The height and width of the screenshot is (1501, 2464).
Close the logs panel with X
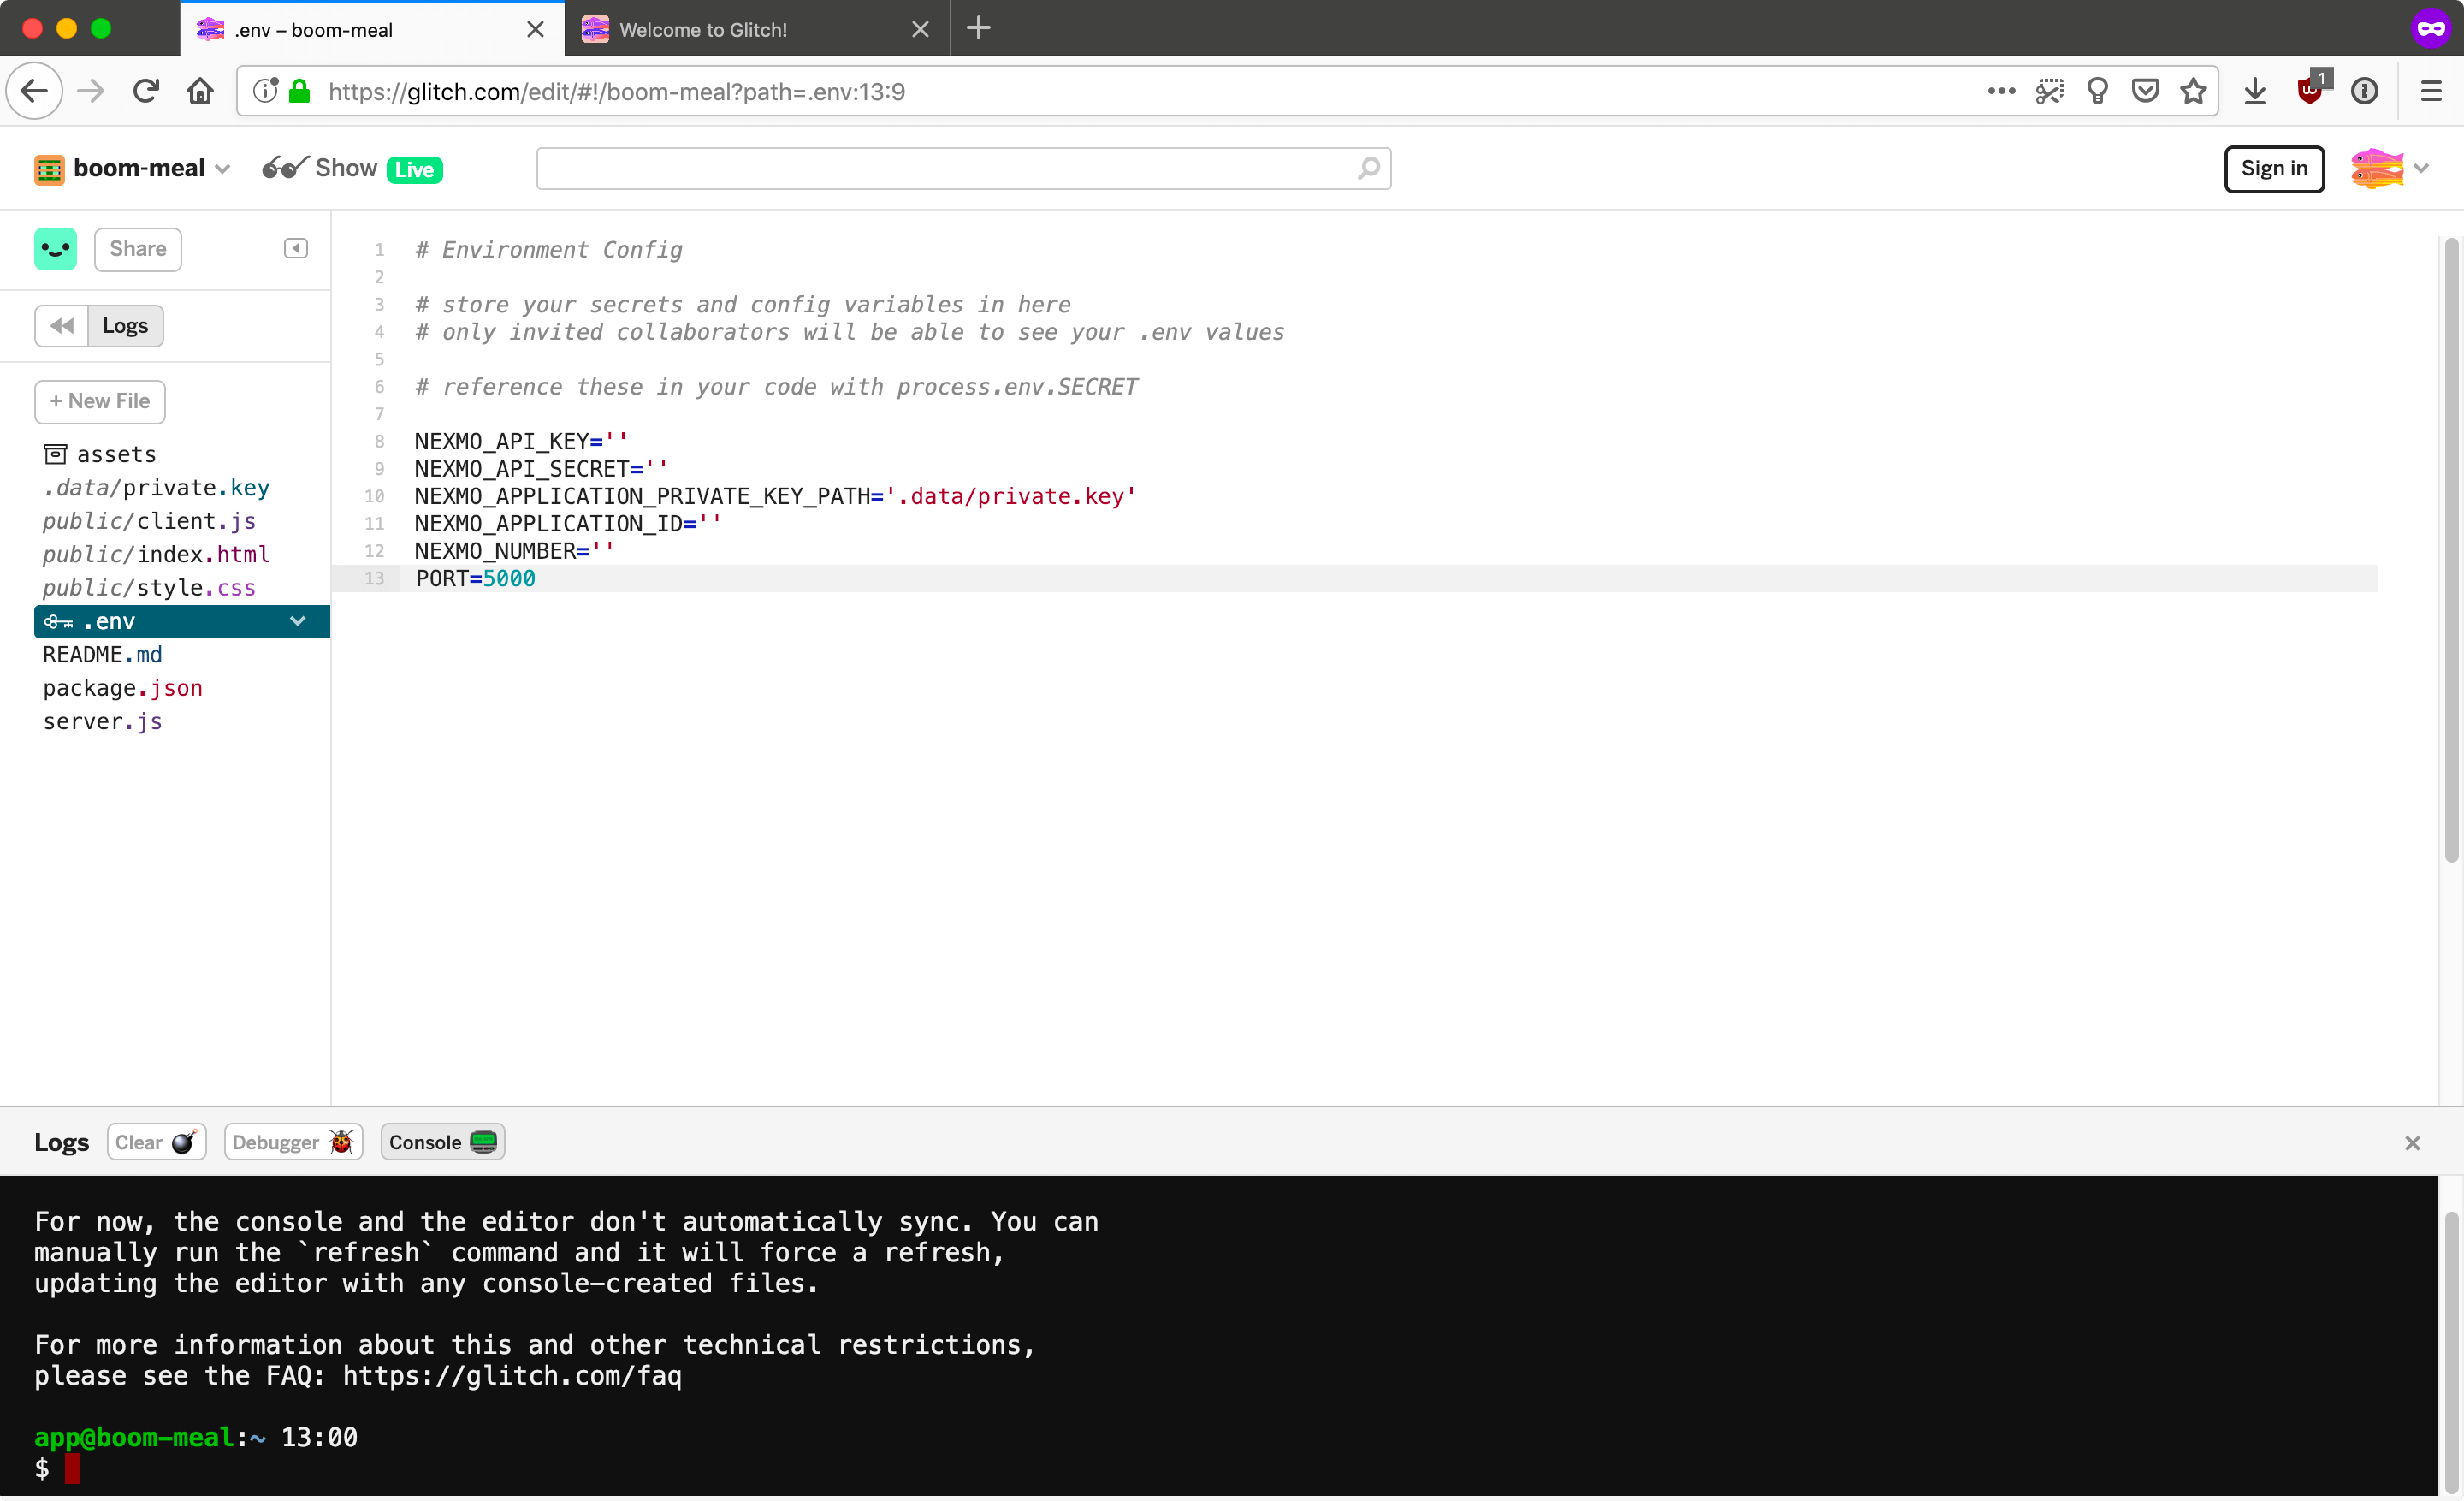click(x=2412, y=1143)
